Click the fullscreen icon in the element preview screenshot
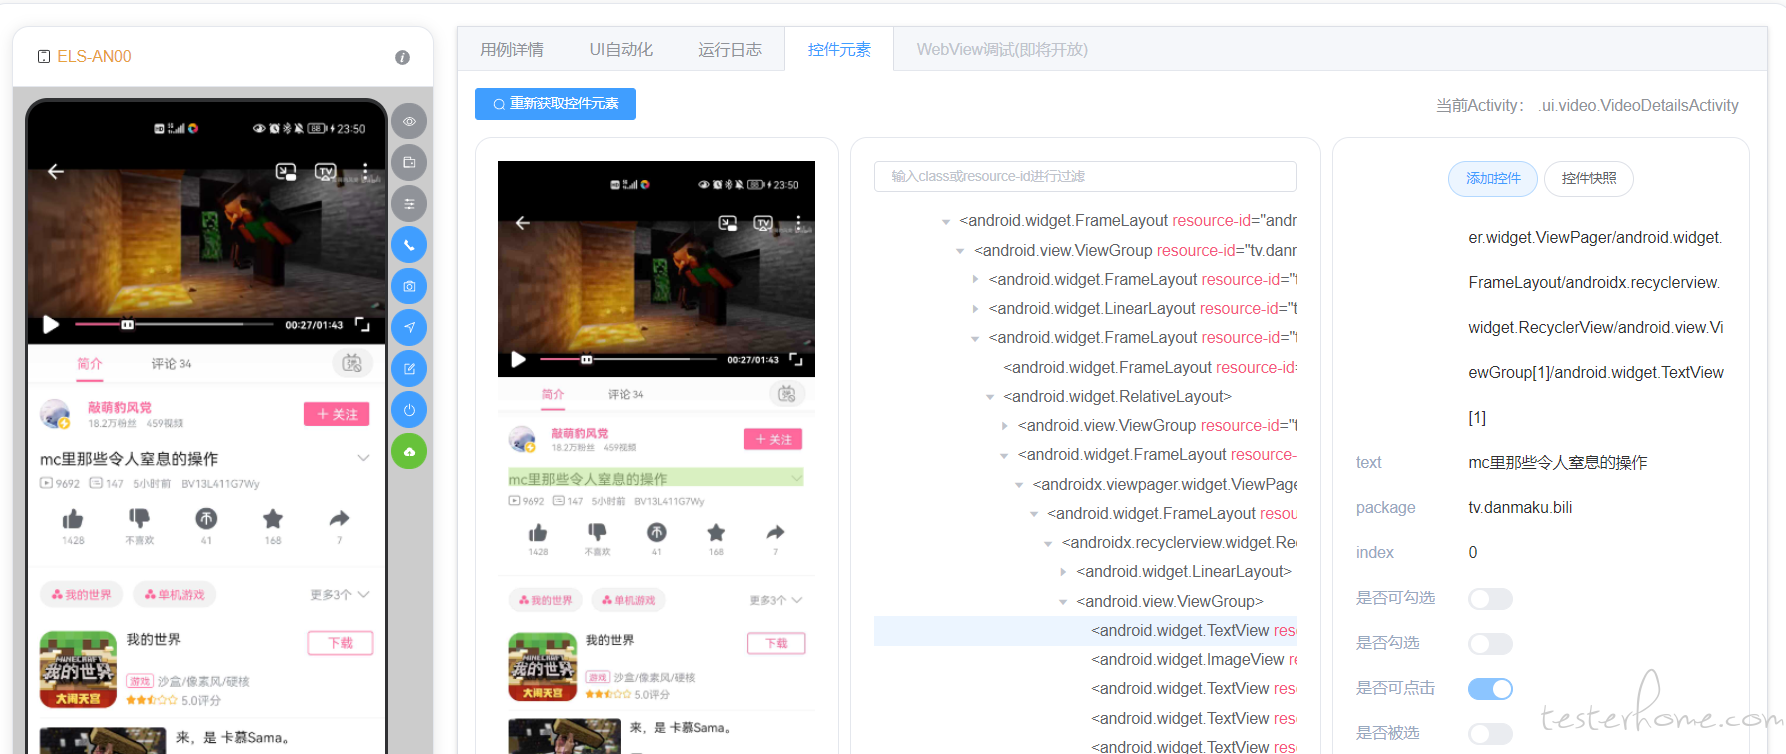 796,359
